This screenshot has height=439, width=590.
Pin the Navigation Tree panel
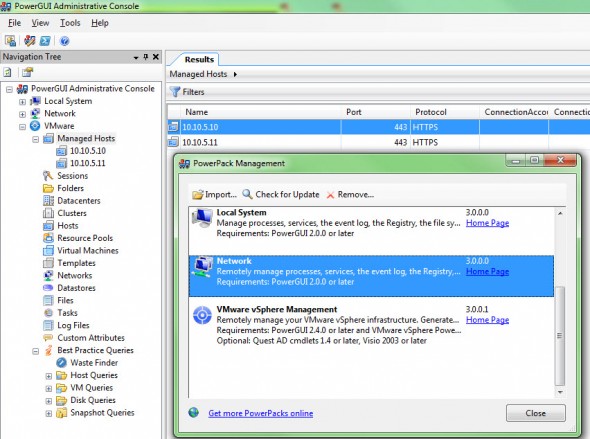pyautogui.click(x=146, y=57)
